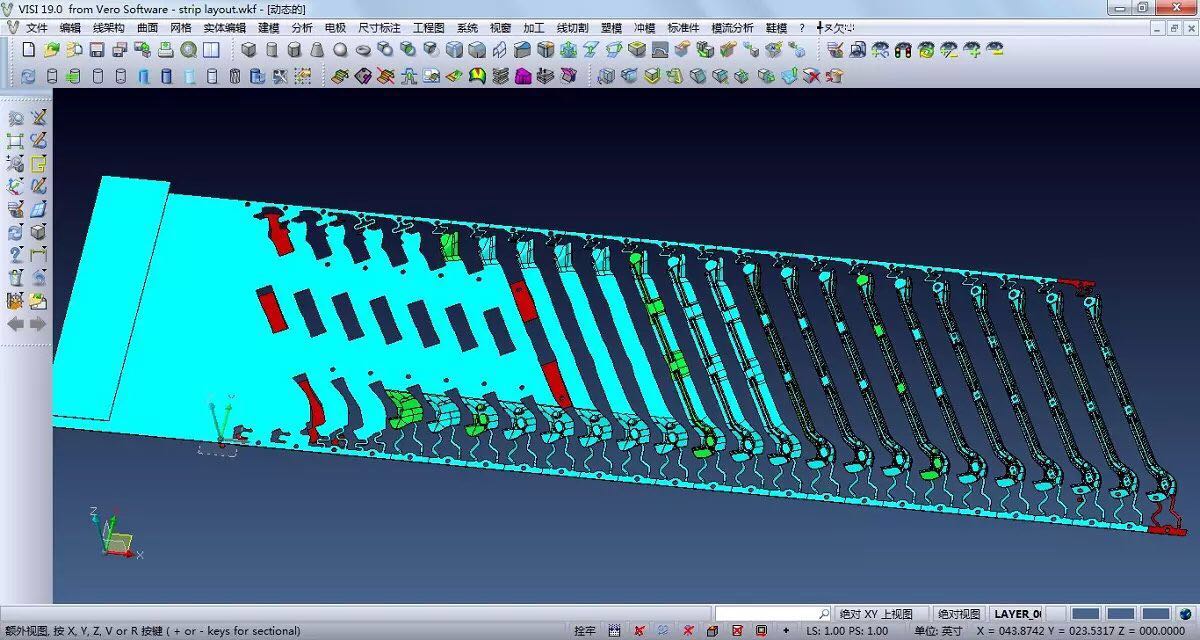Screen dimensions: 1200x640
Task: Select the cone solid primitive tool
Action: 317,50
